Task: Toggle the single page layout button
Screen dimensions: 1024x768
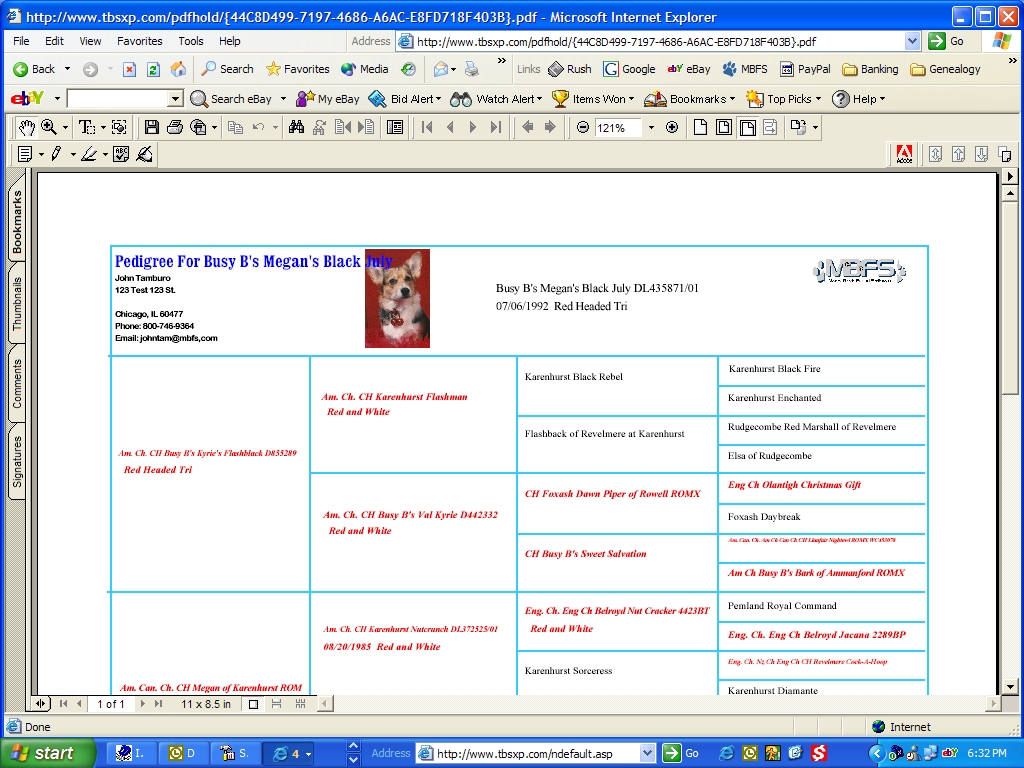Action: click(x=253, y=704)
